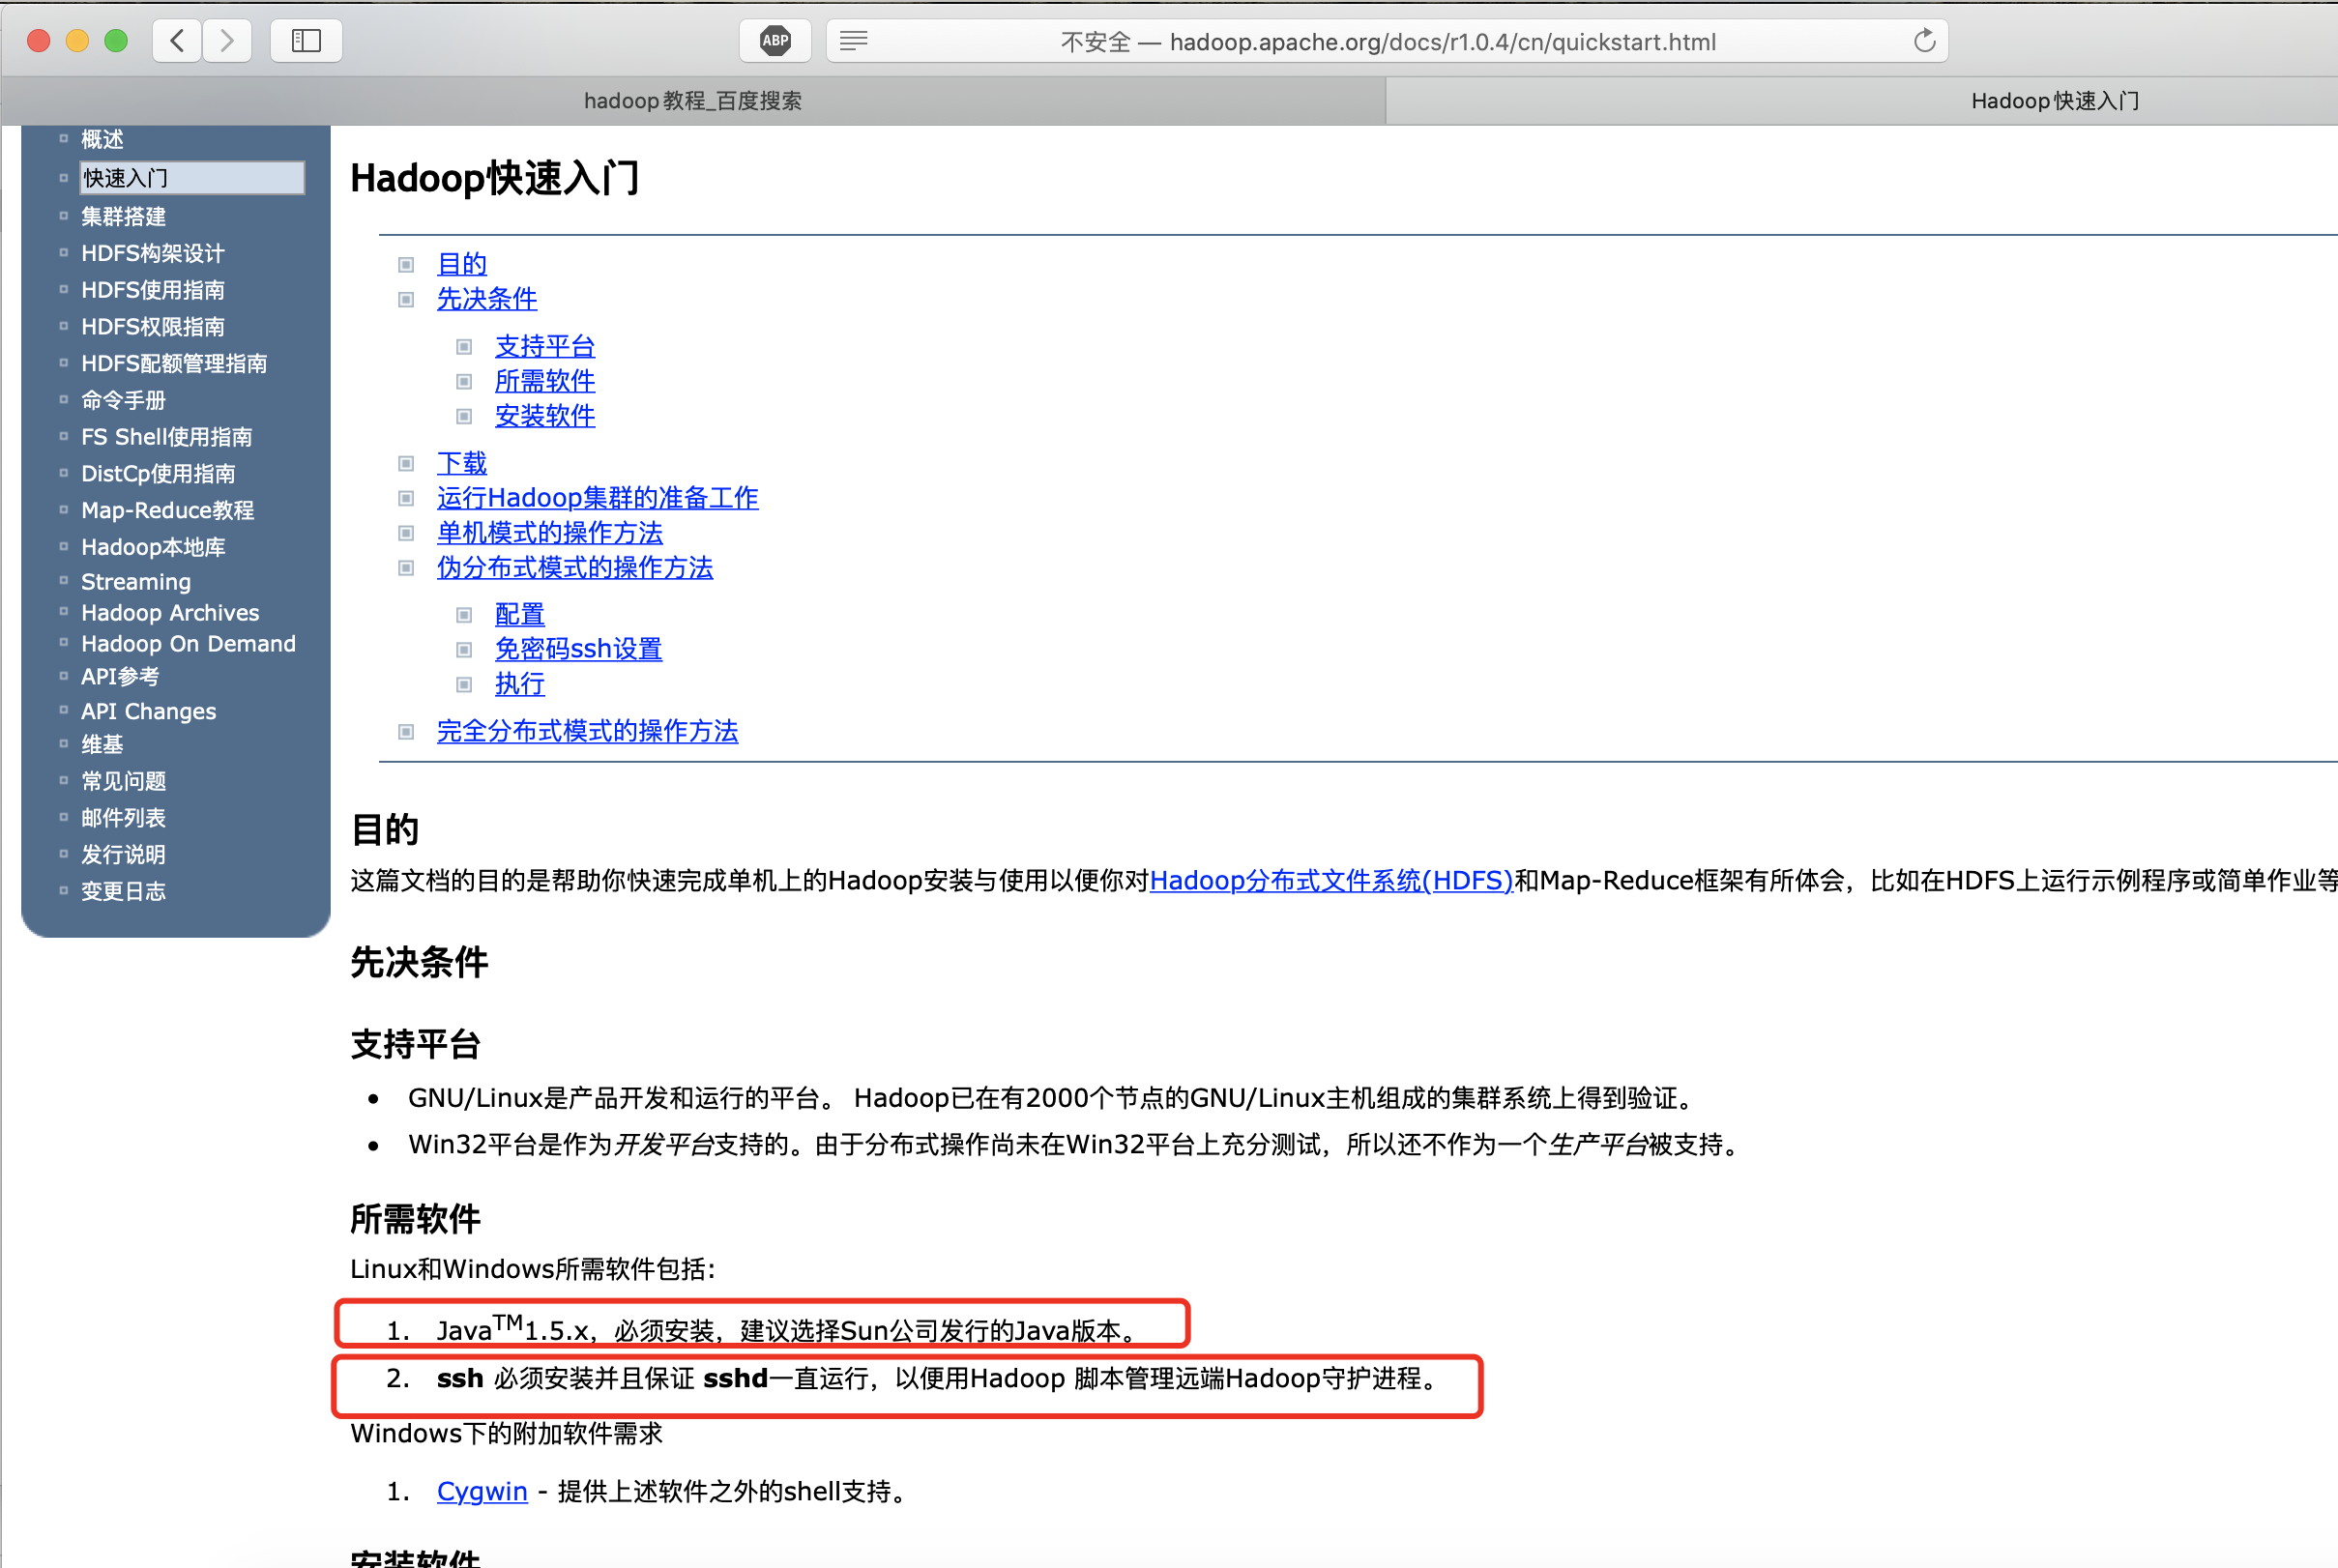Open 免密码ssh设置 contents link
Screen dimensions: 2338x1568
[578, 649]
